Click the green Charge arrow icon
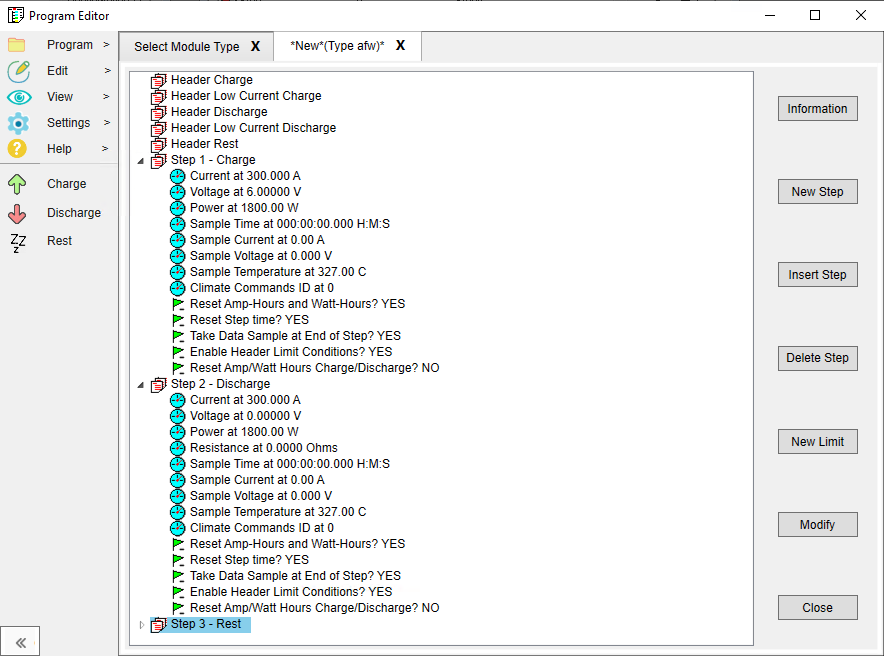This screenshot has width=884, height=656. tap(18, 184)
